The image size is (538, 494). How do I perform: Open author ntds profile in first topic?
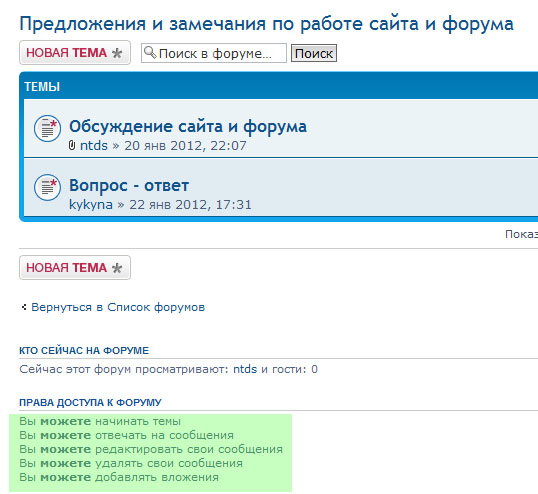pyautogui.click(x=94, y=145)
